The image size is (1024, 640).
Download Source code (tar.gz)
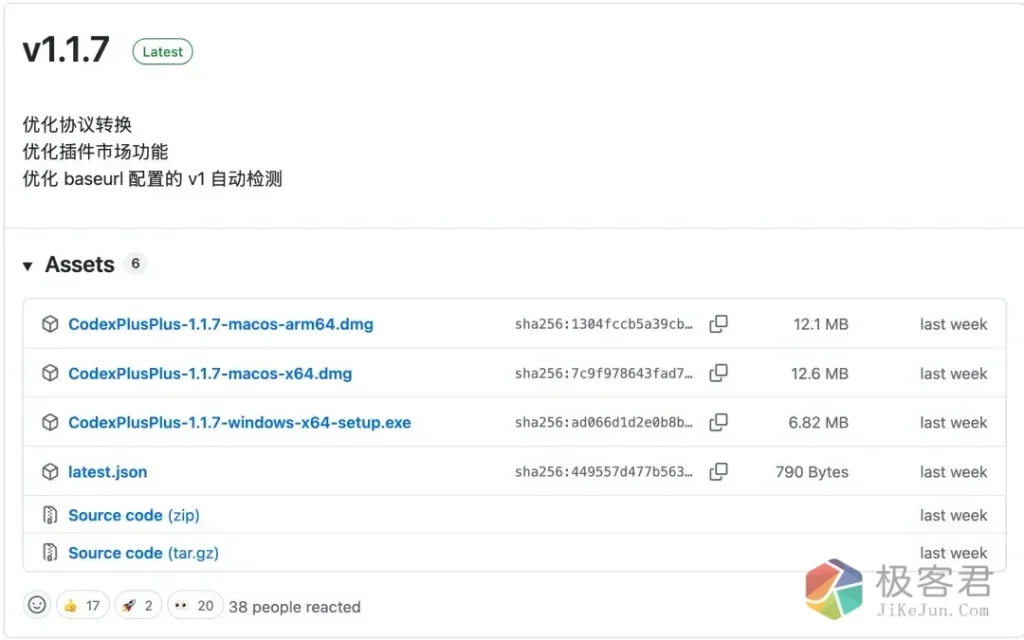[x=143, y=553]
